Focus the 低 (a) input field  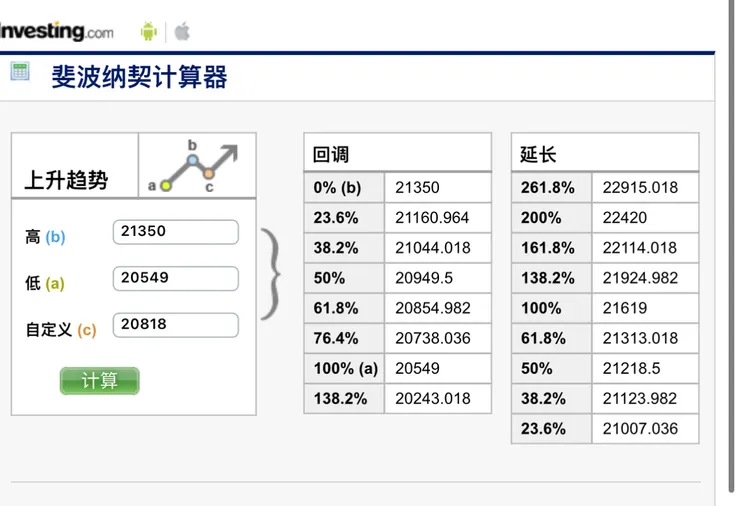point(176,278)
